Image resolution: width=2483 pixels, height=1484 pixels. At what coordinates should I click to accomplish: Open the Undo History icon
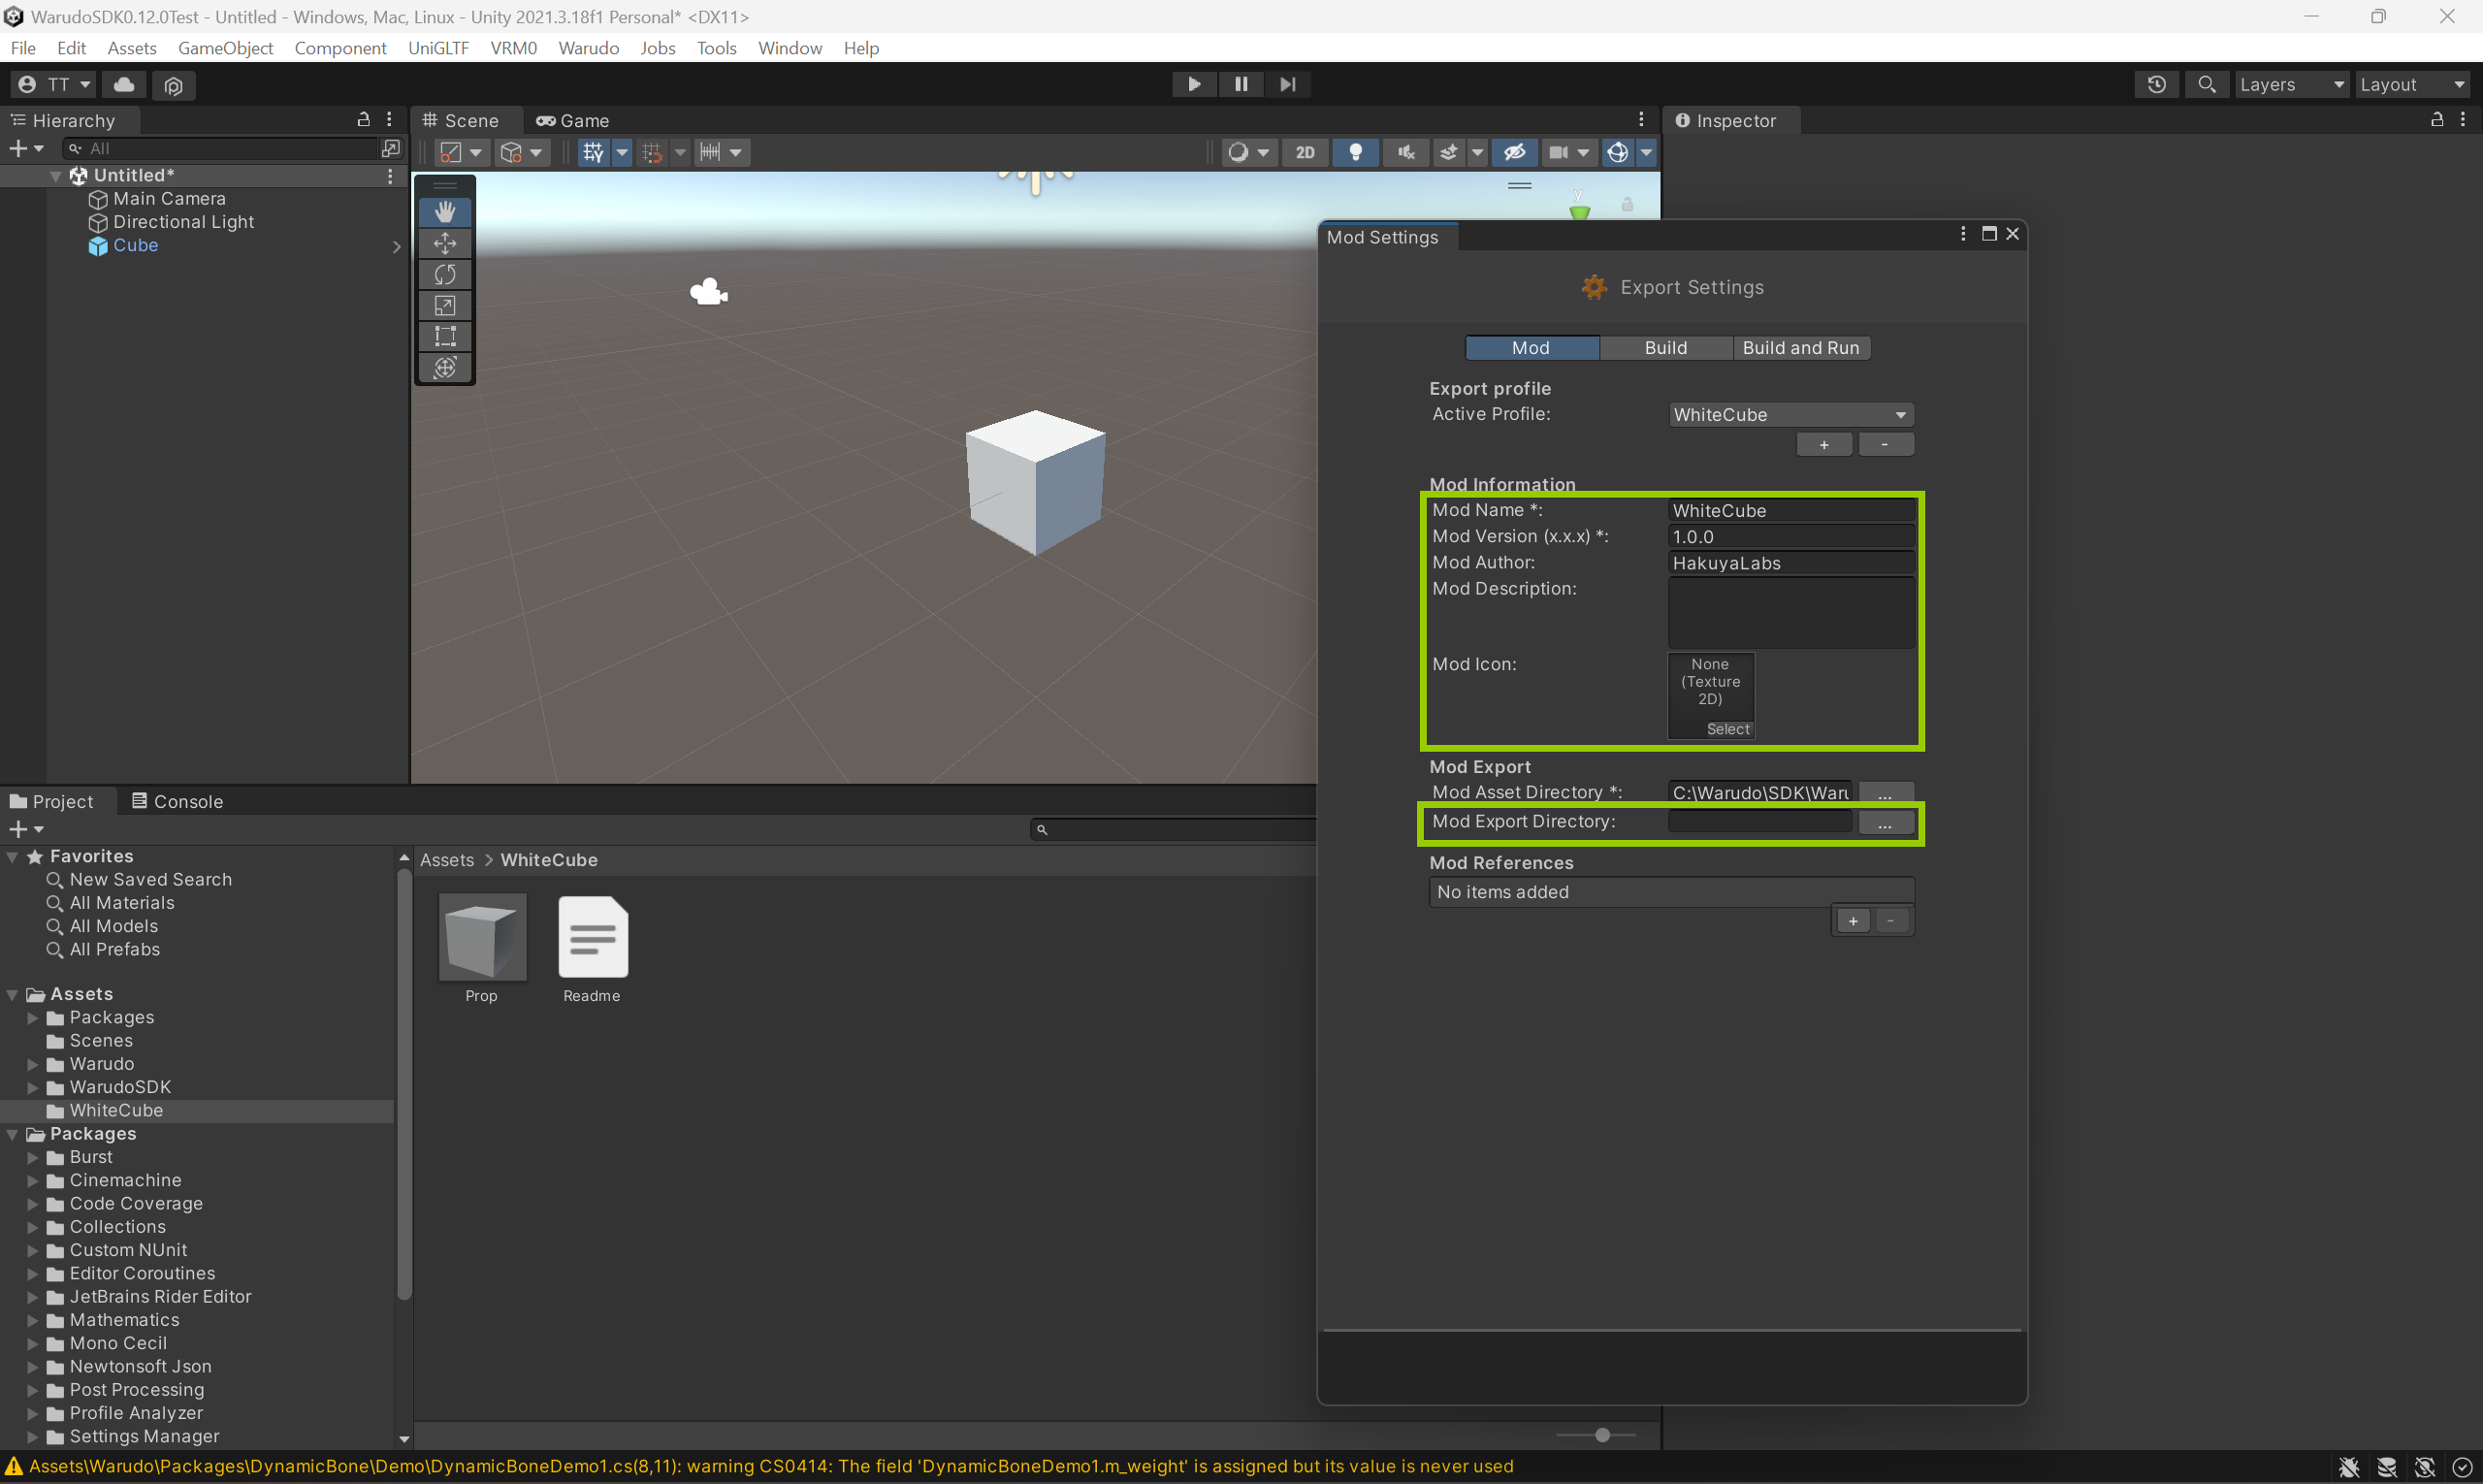(2157, 84)
